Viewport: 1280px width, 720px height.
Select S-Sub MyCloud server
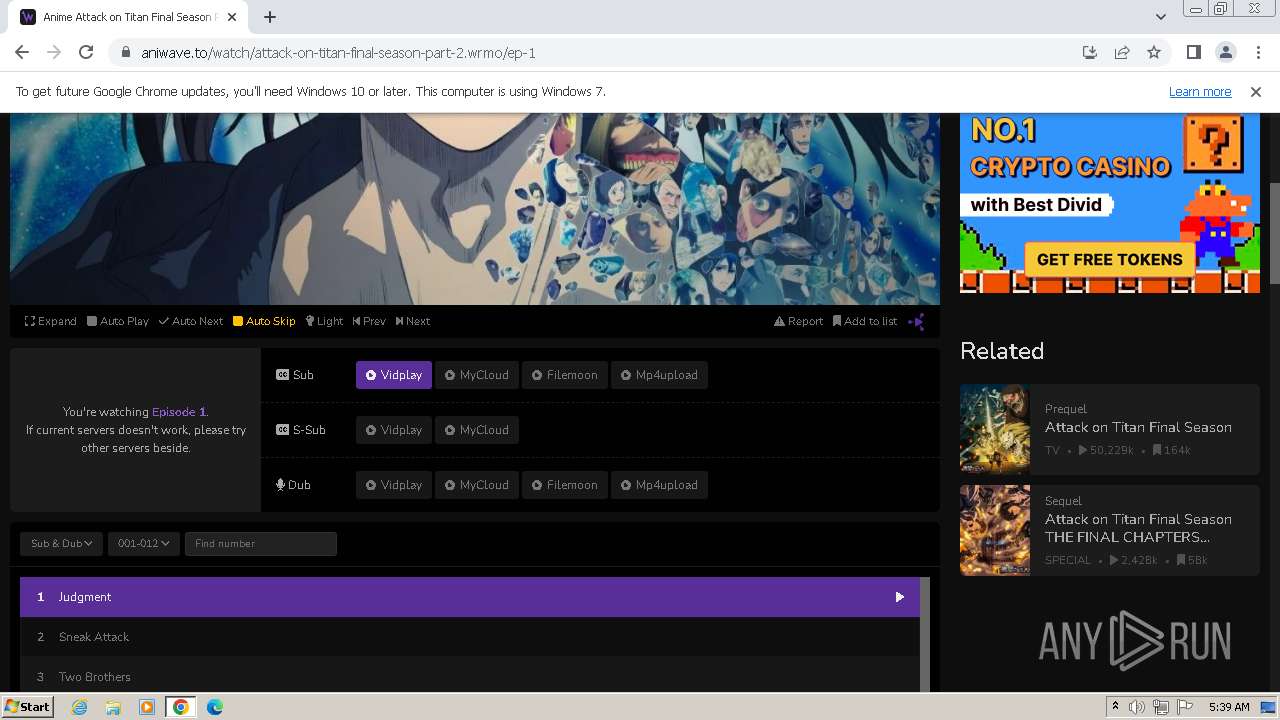point(477,430)
